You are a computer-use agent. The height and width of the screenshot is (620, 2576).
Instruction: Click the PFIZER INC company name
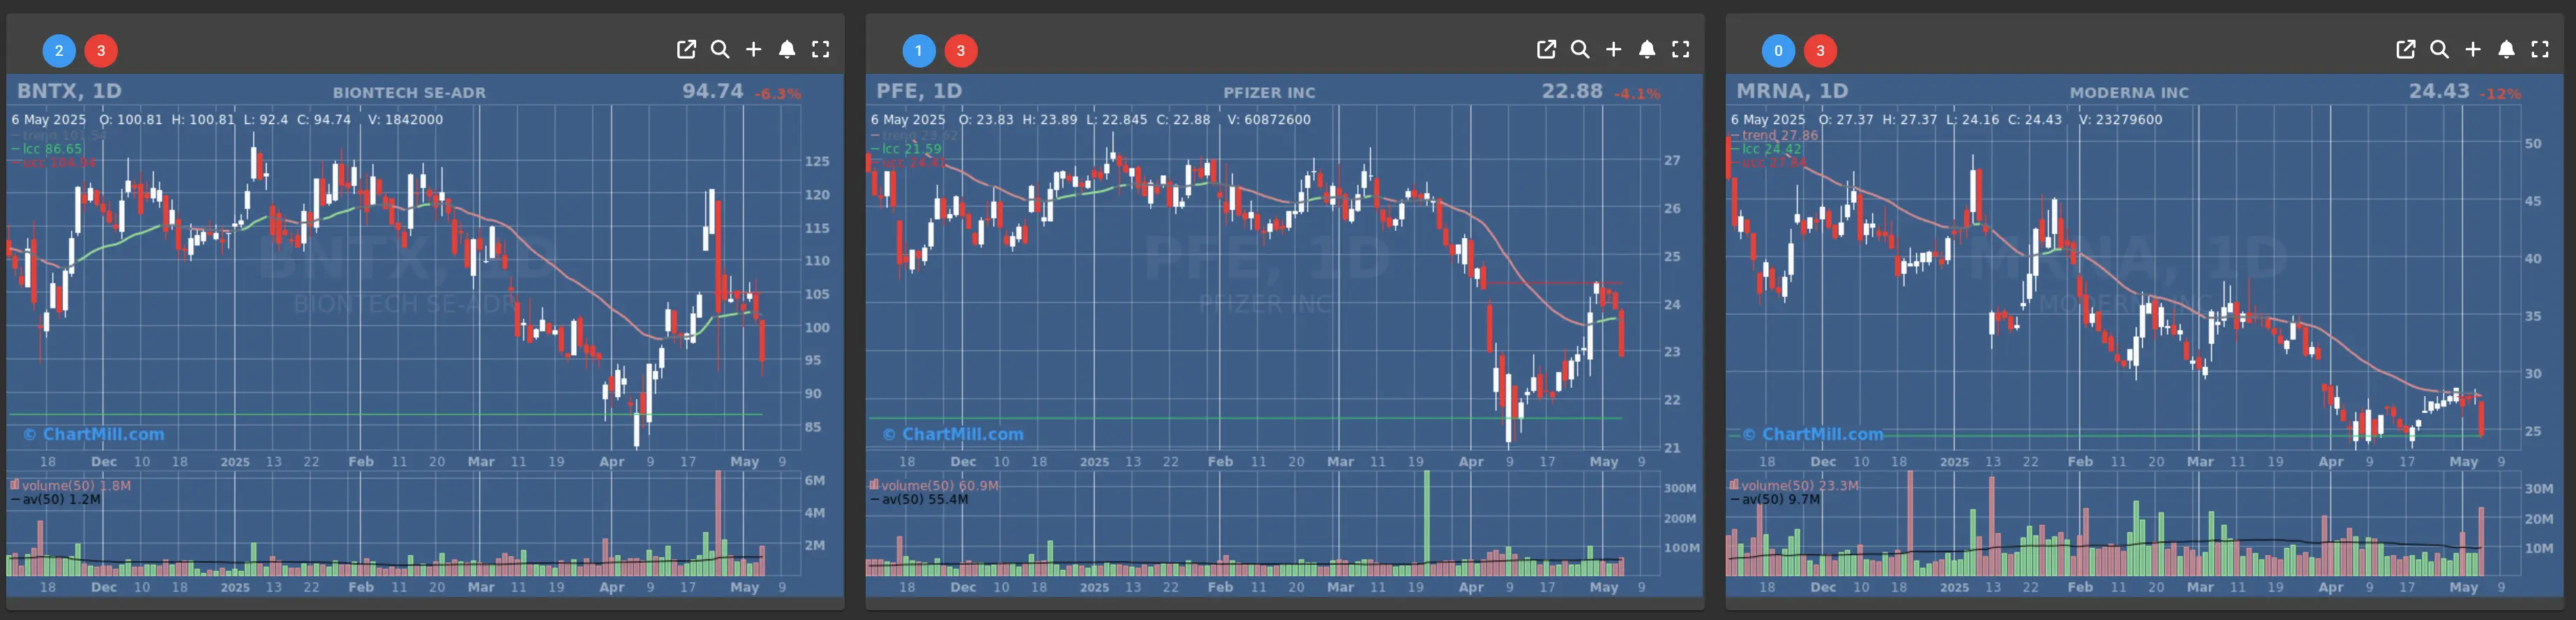[1269, 92]
